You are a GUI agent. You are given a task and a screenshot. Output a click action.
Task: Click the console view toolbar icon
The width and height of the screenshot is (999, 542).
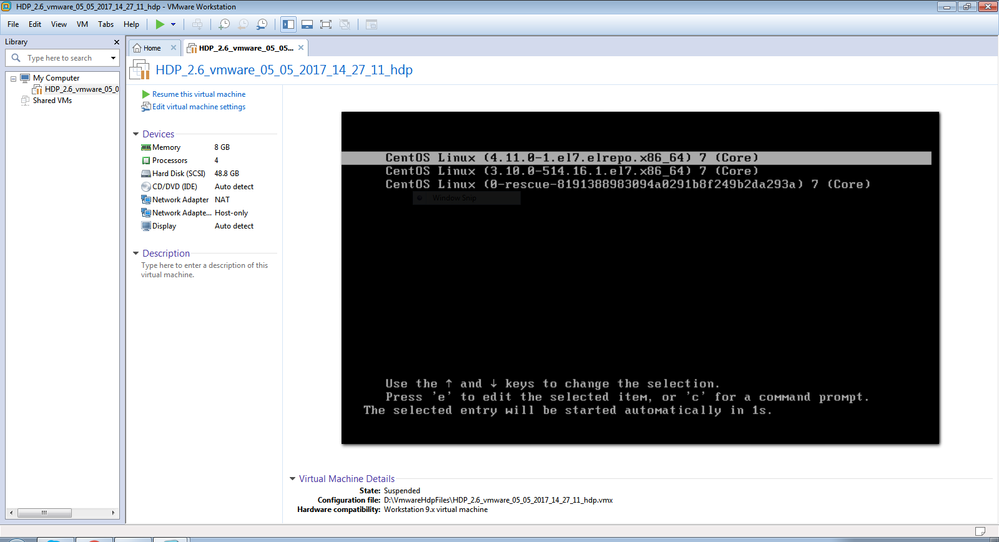[x=371, y=24]
